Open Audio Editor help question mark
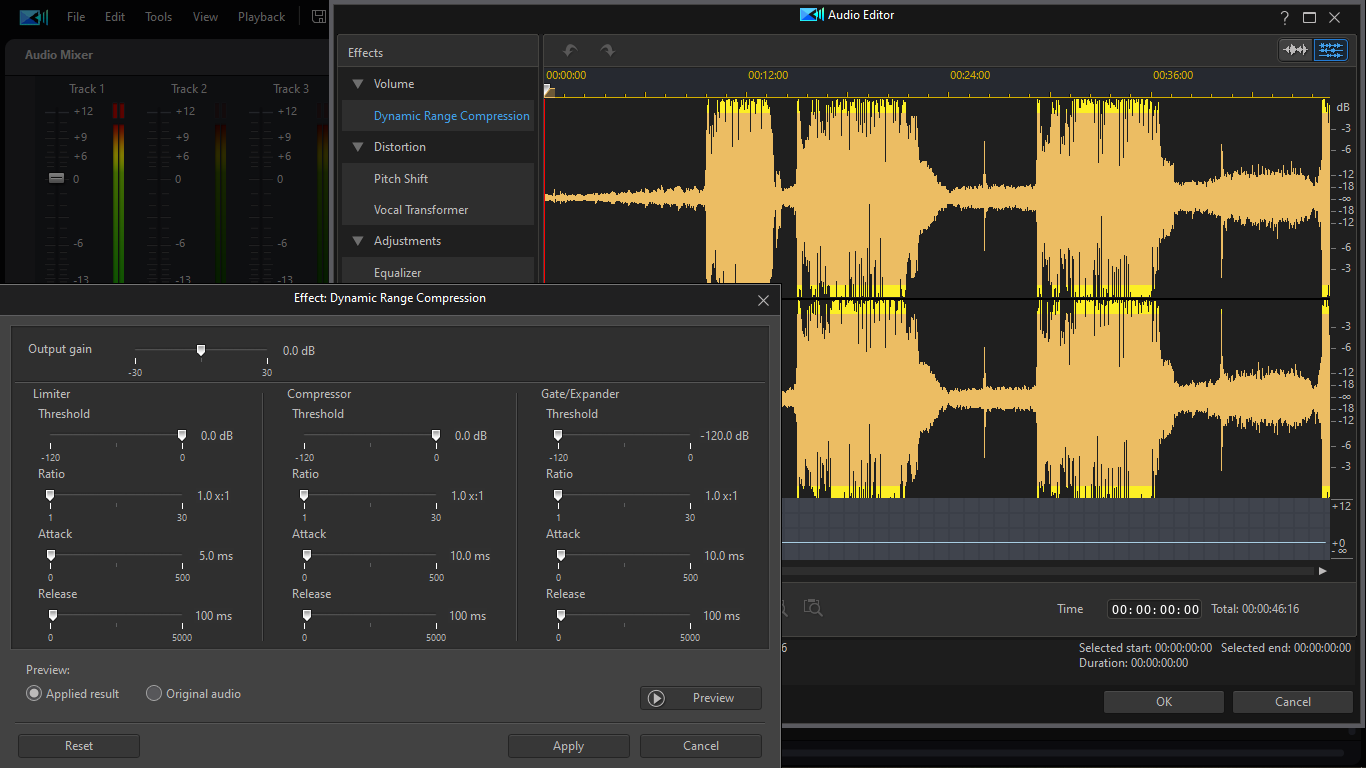 coord(1285,17)
